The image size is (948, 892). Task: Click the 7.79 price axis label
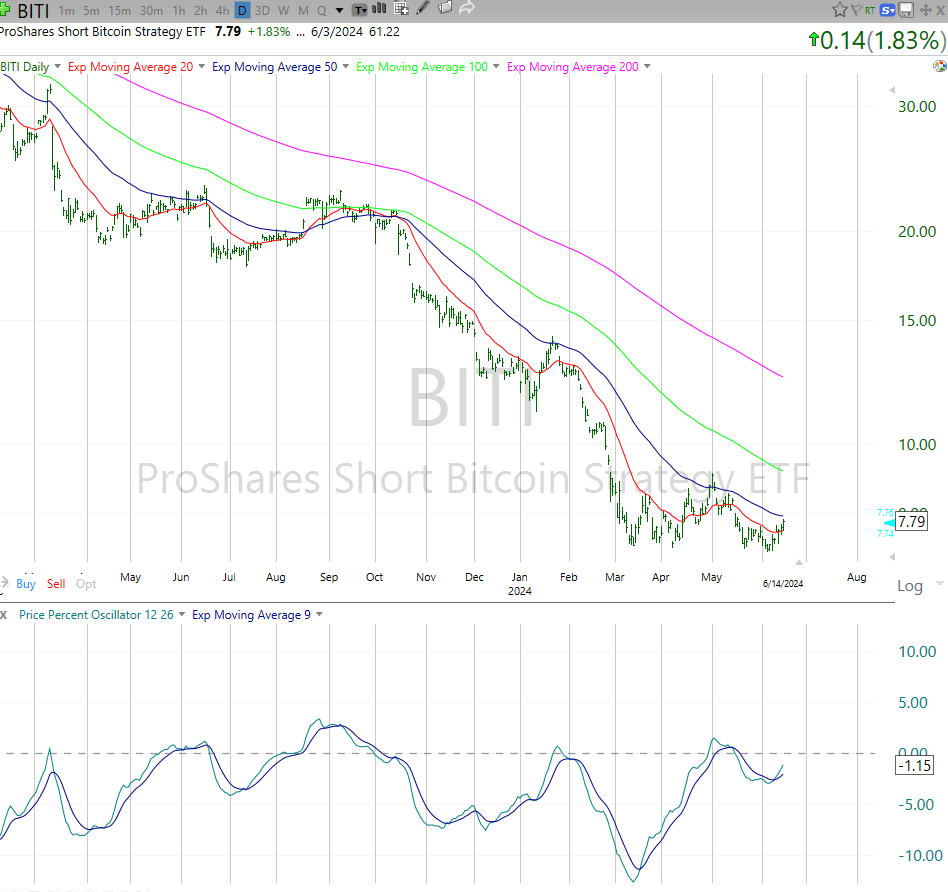pos(913,521)
